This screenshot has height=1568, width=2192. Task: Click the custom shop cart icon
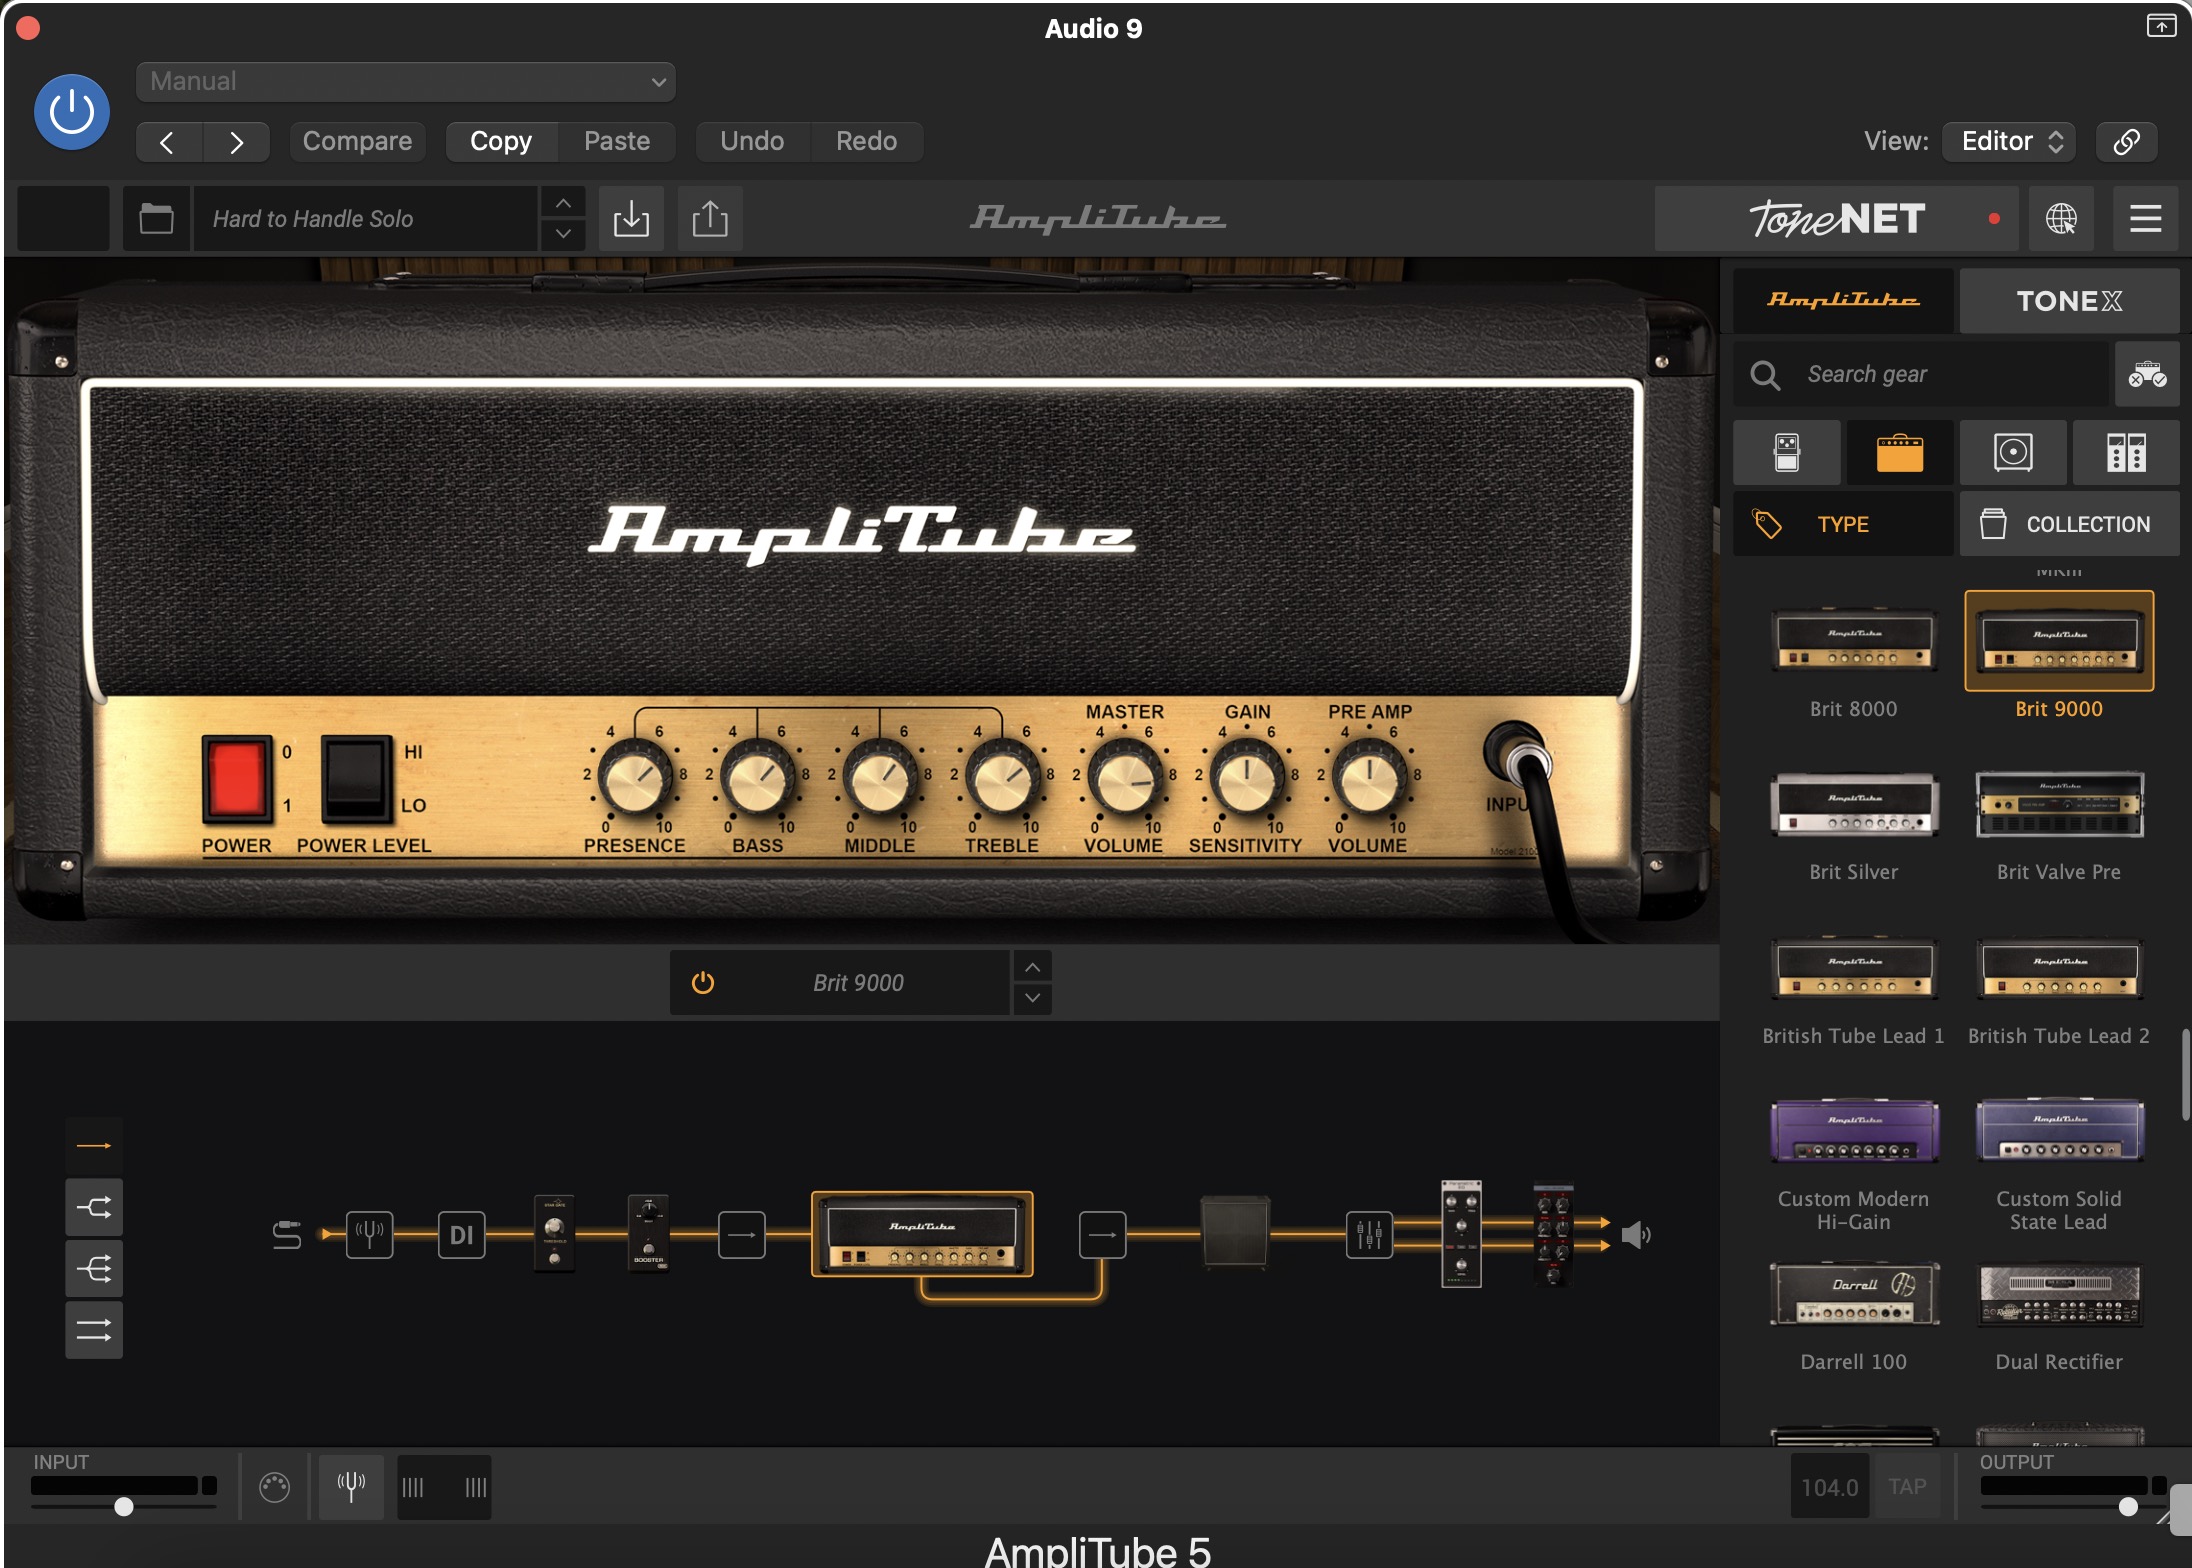pyautogui.click(x=2147, y=374)
